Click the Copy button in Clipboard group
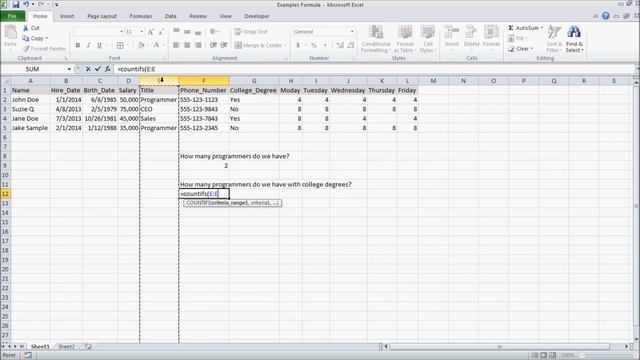The image size is (640, 360). point(36,38)
